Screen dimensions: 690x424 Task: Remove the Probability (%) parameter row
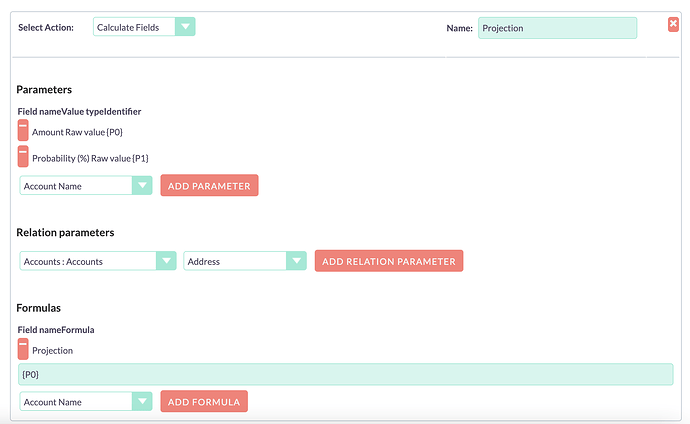point(23,157)
